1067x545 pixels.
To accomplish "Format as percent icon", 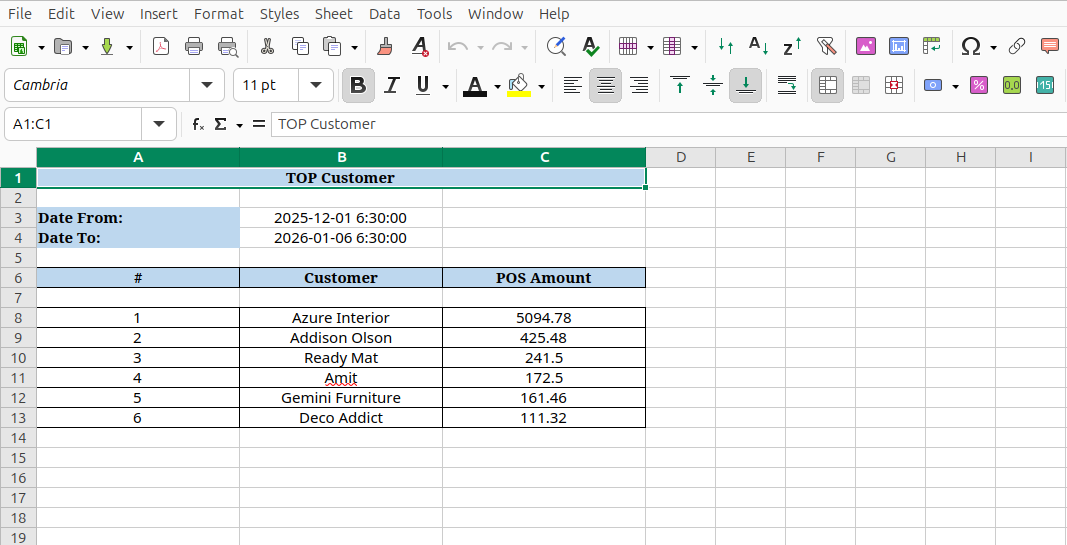I will coord(979,85).
